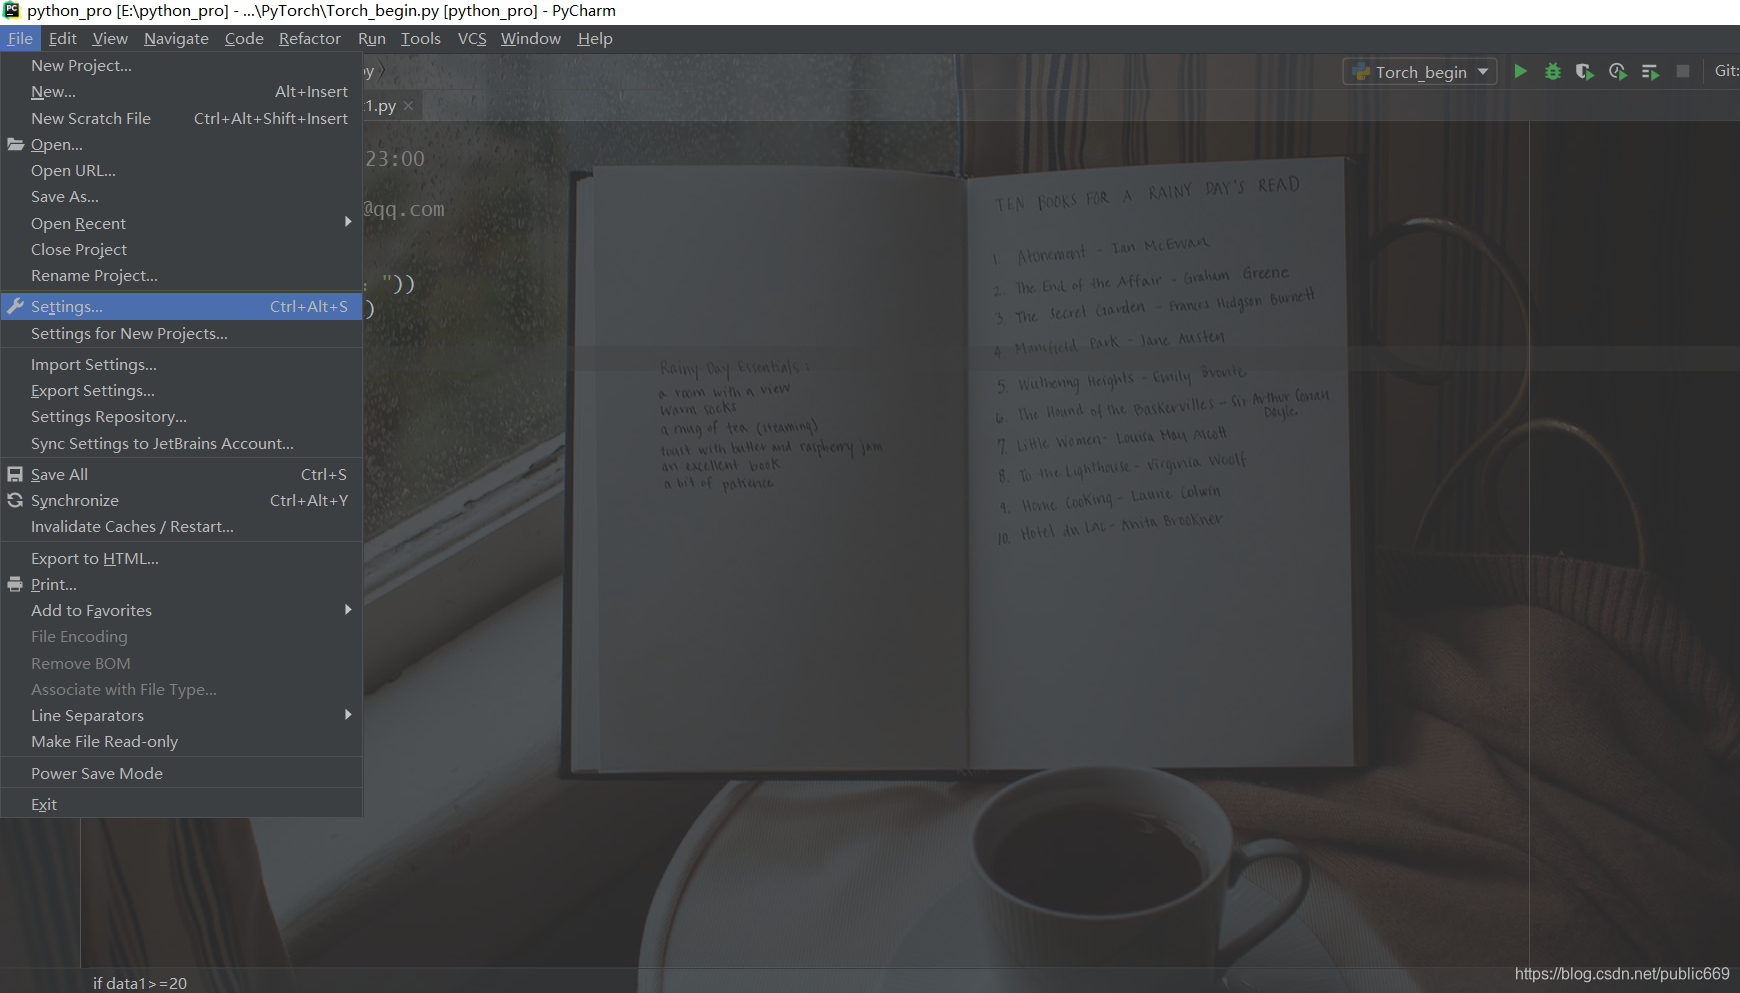Choose Exit from the File menu

point(181,804)
